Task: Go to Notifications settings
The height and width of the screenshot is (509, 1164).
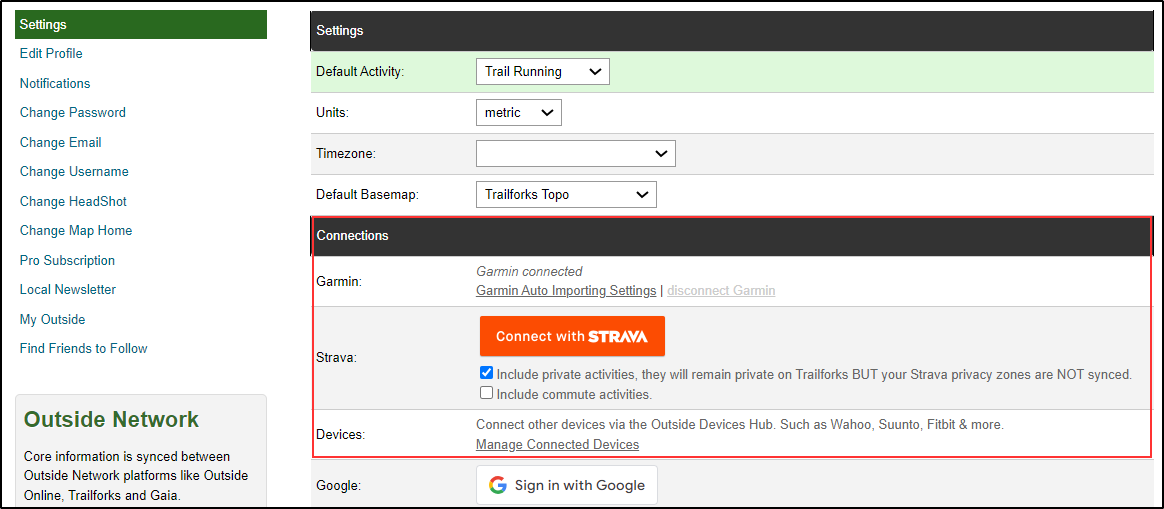Action: [55, 84]
